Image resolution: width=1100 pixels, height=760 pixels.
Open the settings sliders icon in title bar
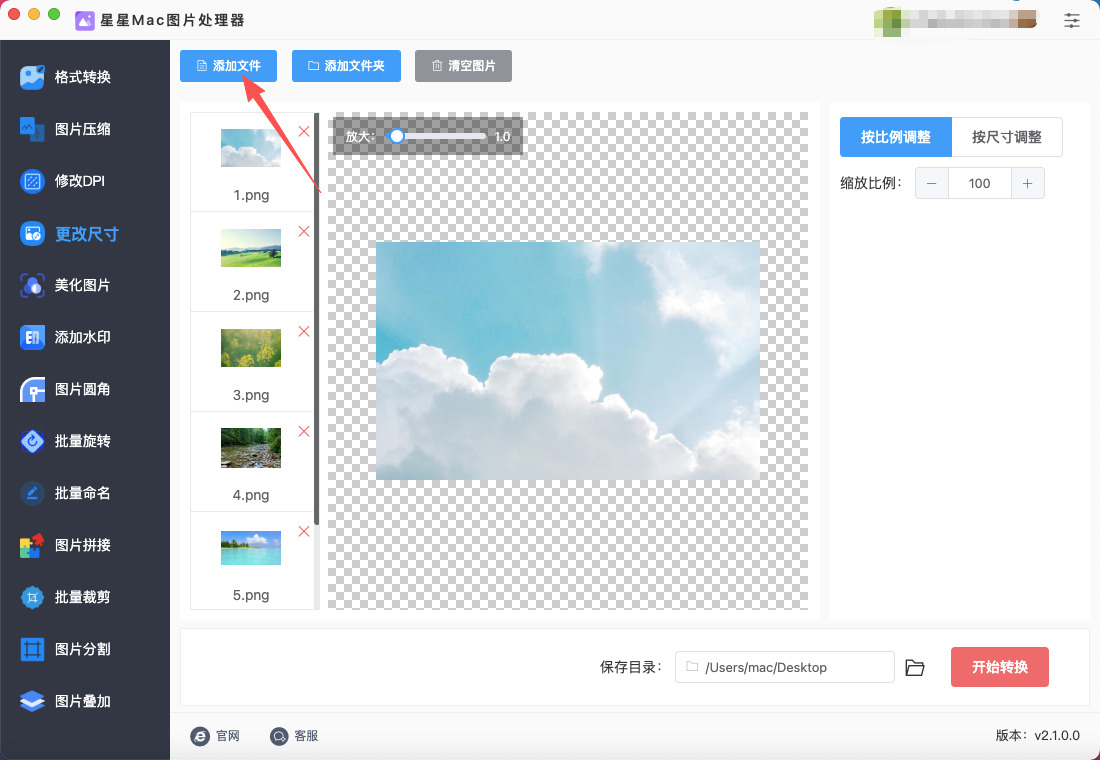pos(1071,20)
